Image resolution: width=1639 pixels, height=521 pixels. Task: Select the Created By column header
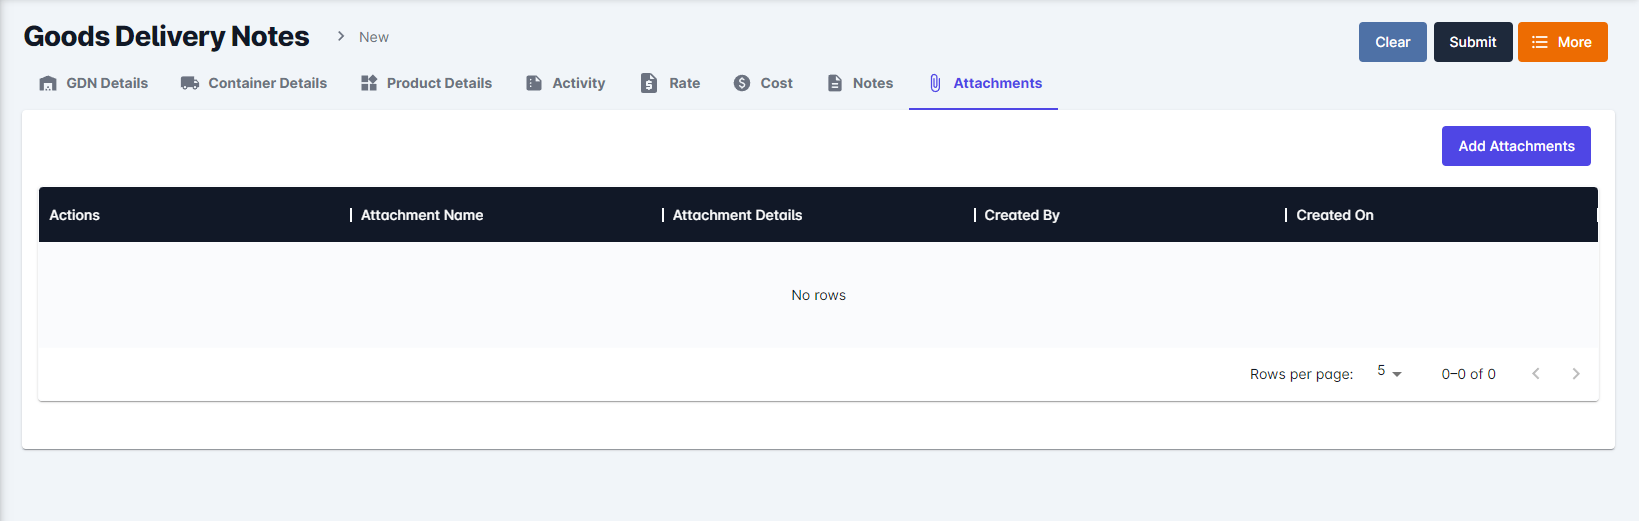[1022, 215]
